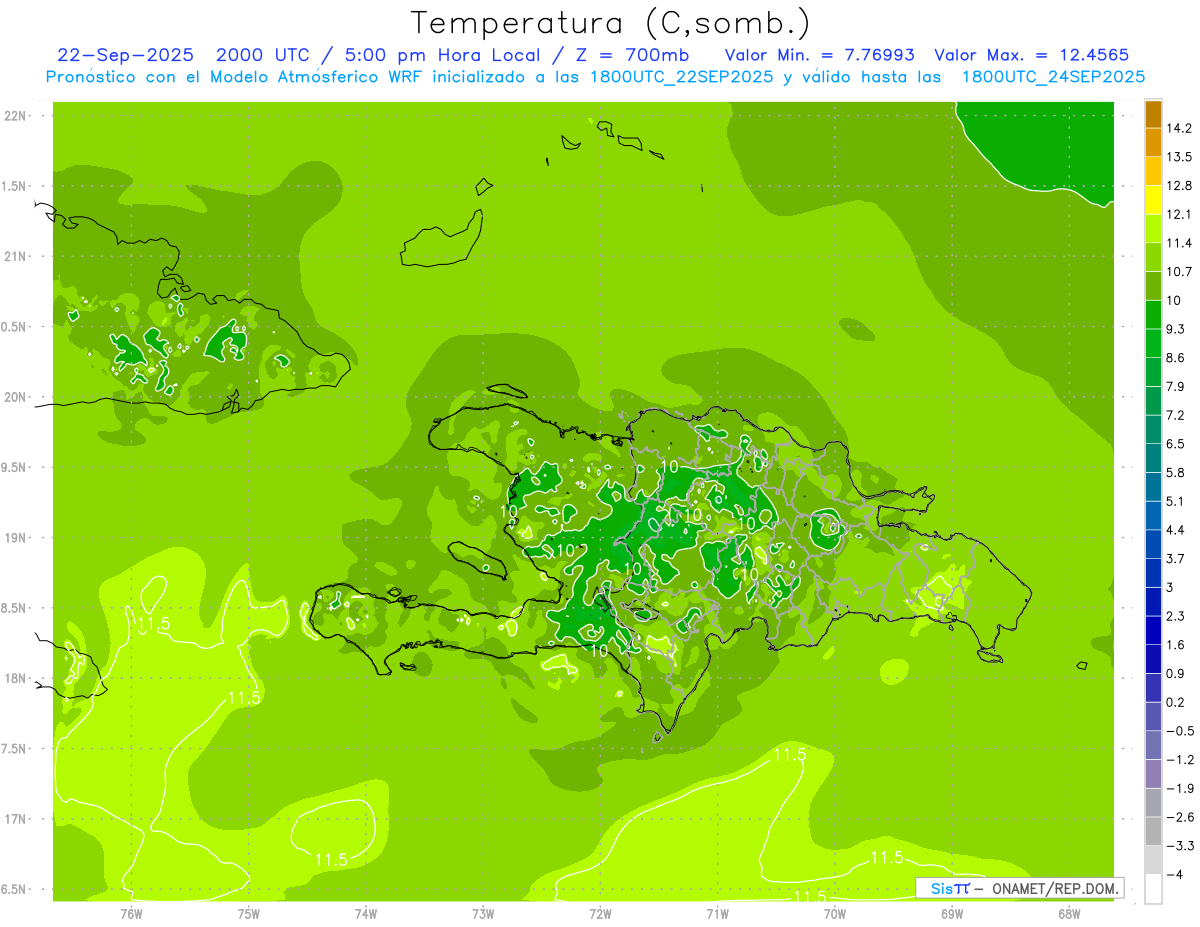Screen dimensions: 1200x927
Task: Click the white swatch at the legend bottom
Action: pos(1153,889)
